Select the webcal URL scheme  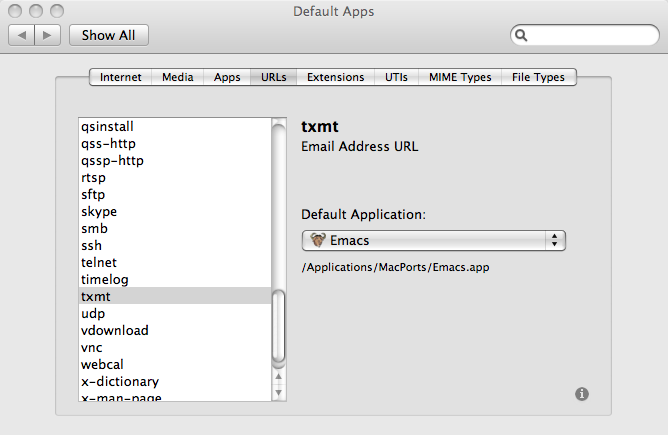tap(102, 364)
